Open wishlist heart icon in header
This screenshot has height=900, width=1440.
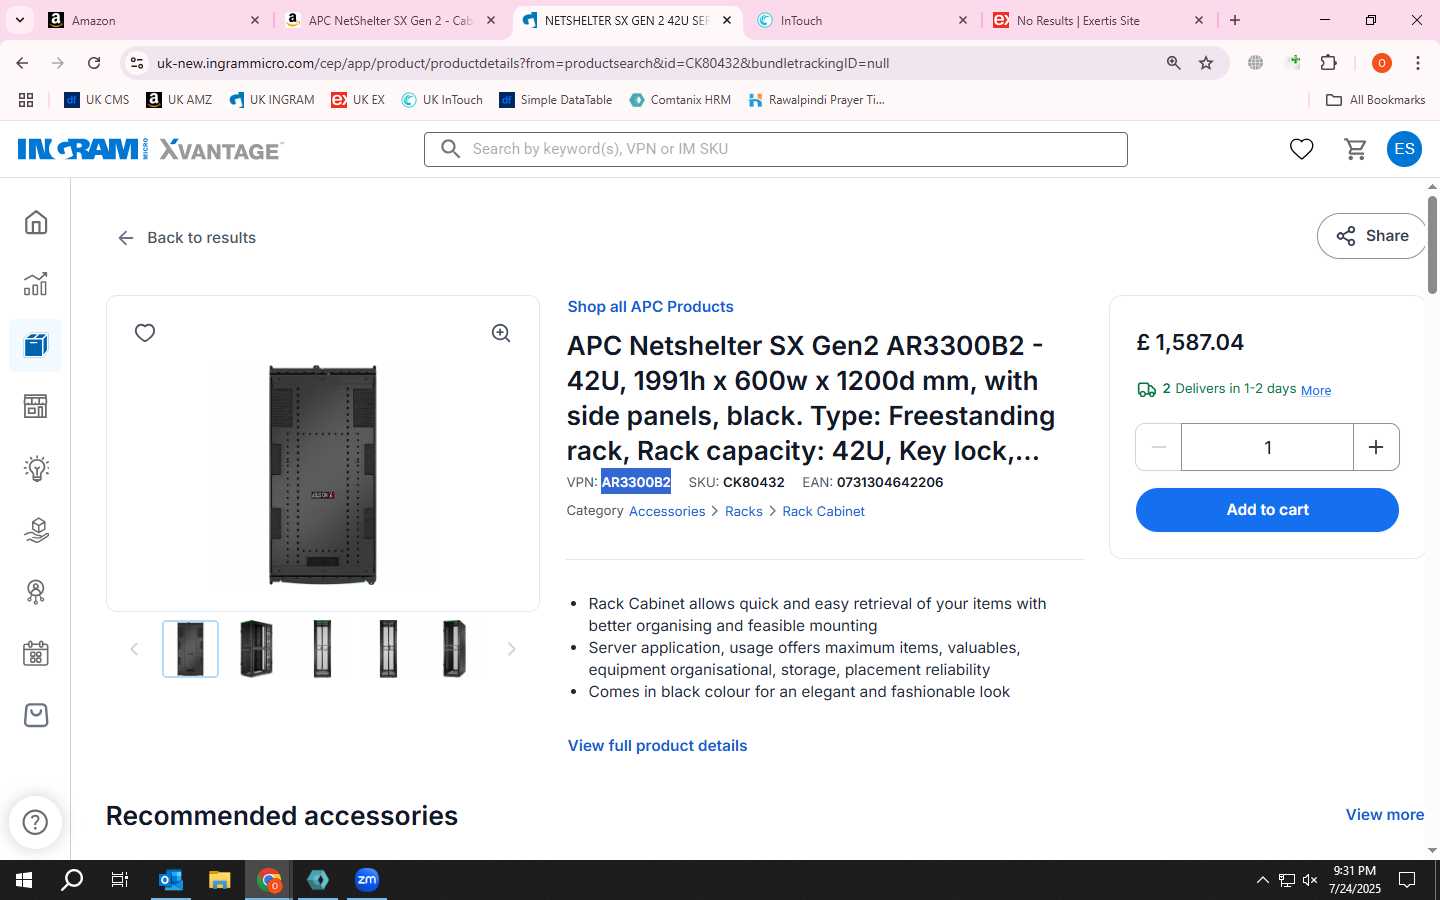(x=1301, y=149)
